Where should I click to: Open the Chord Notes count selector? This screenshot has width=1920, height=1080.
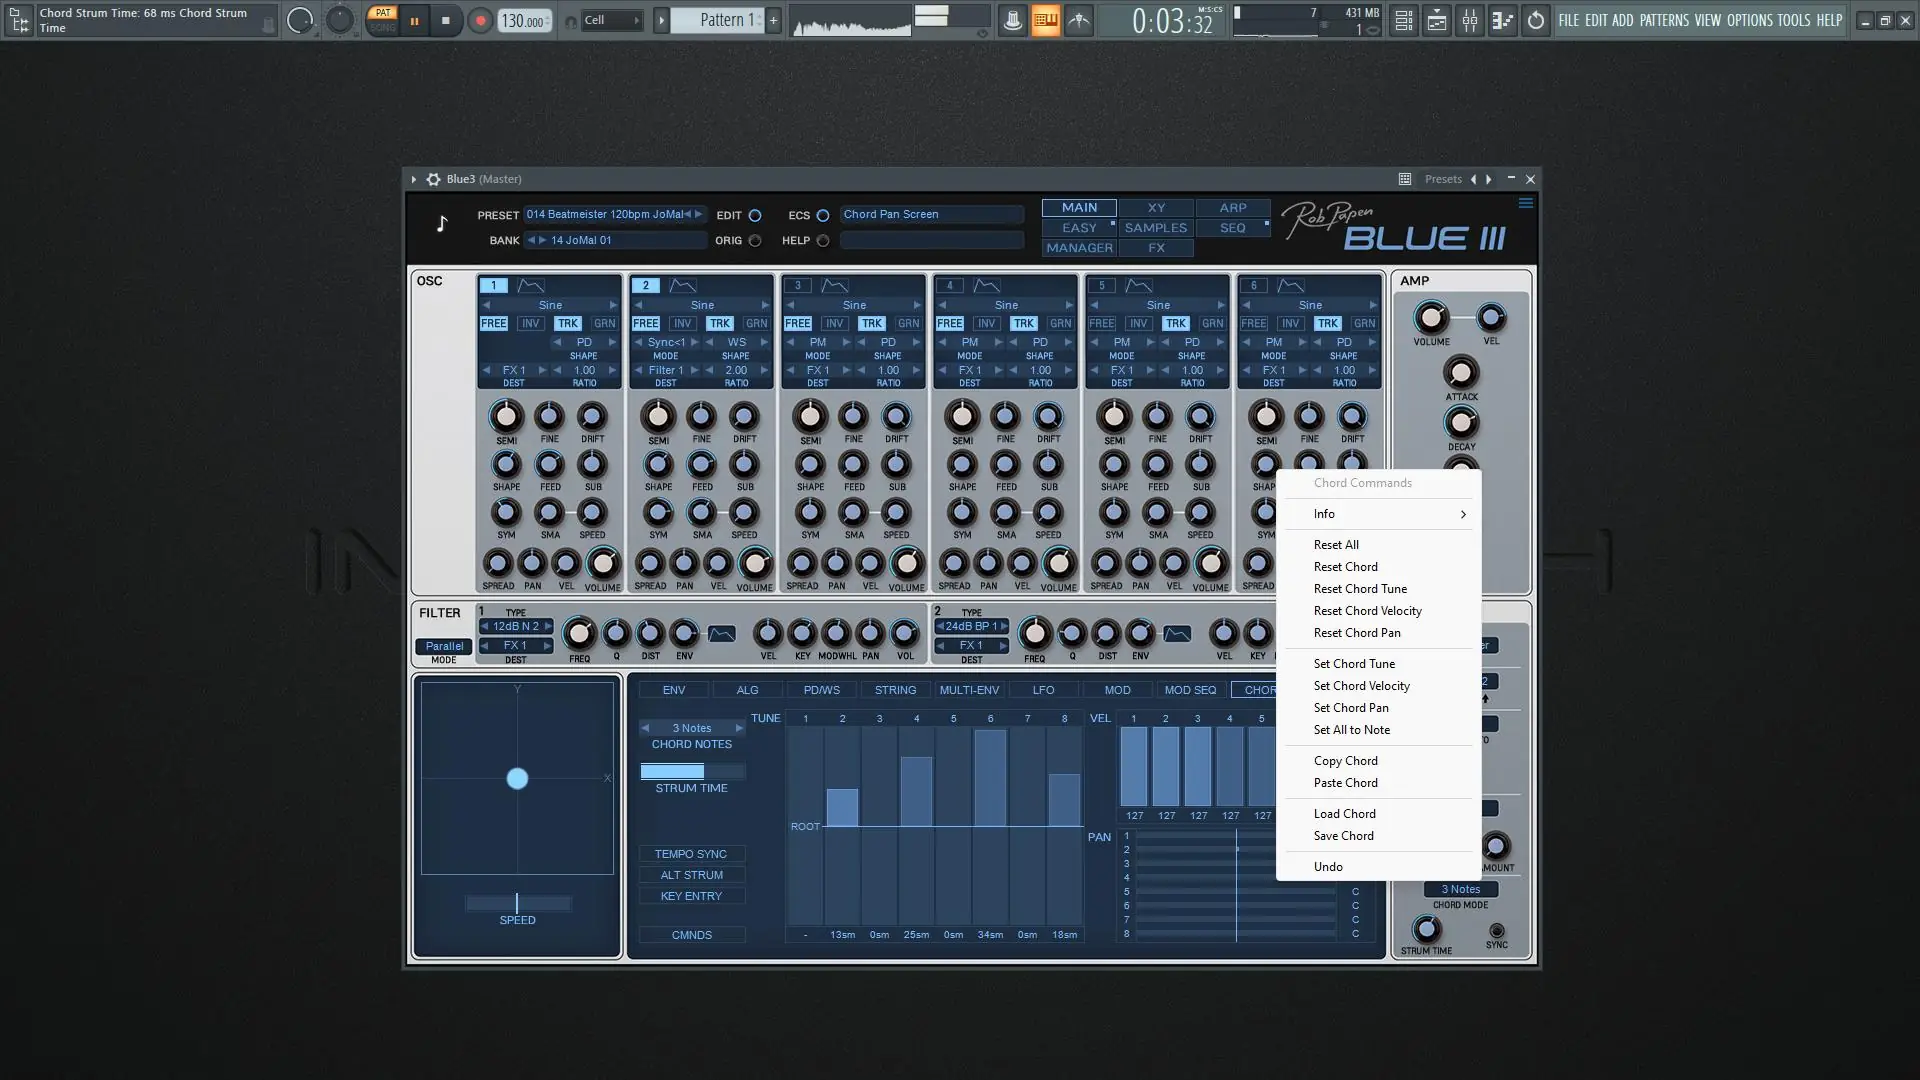coord(692,728)
